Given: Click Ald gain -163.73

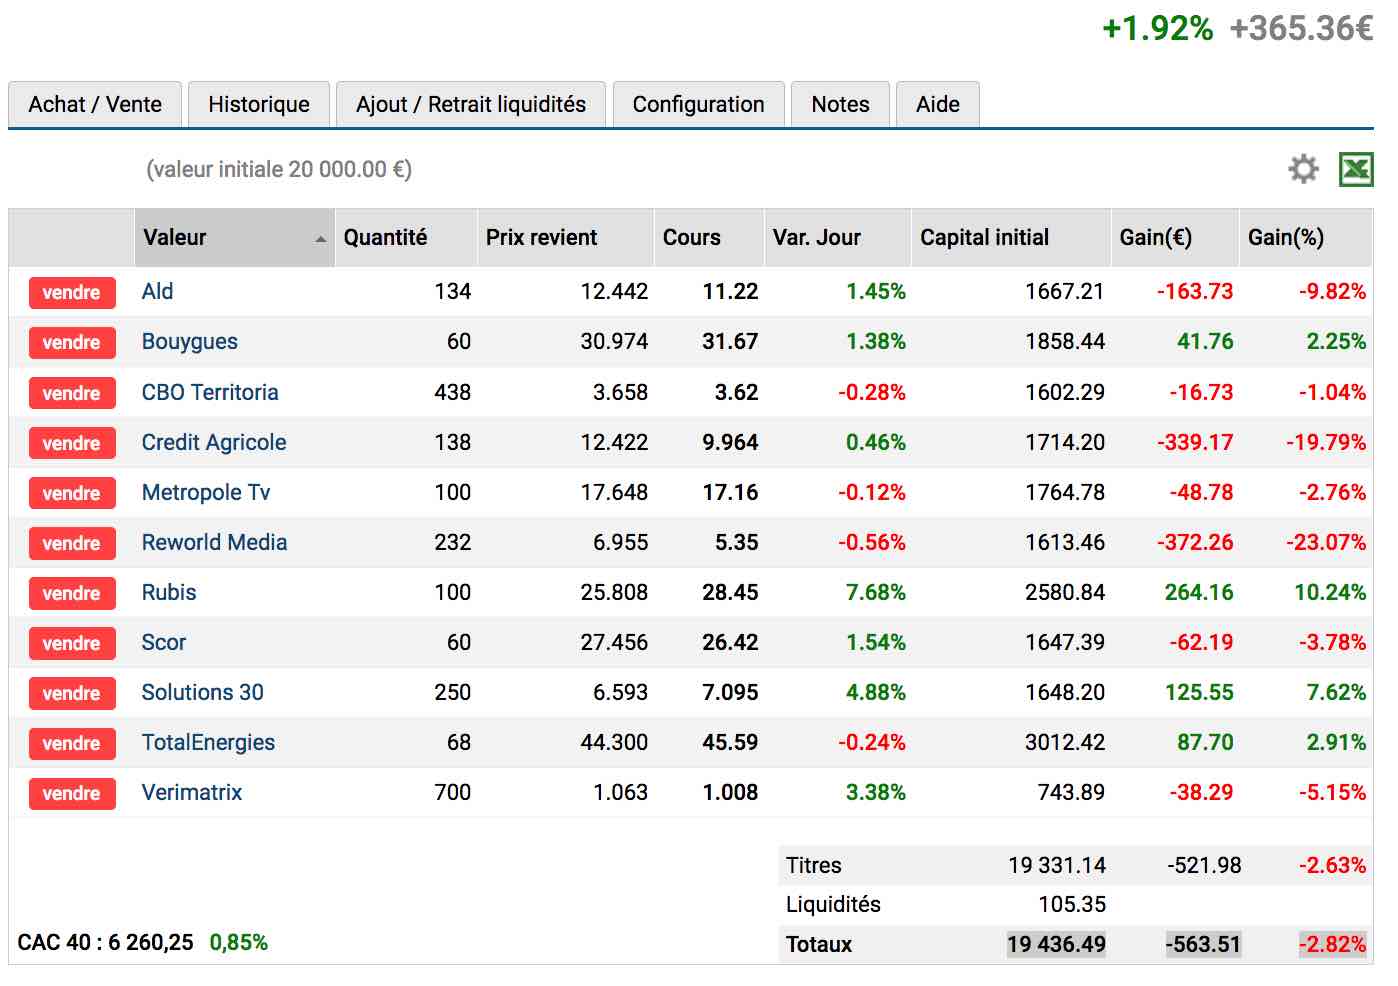Looking at the screenshot, I should click(x=1195, y=291).
